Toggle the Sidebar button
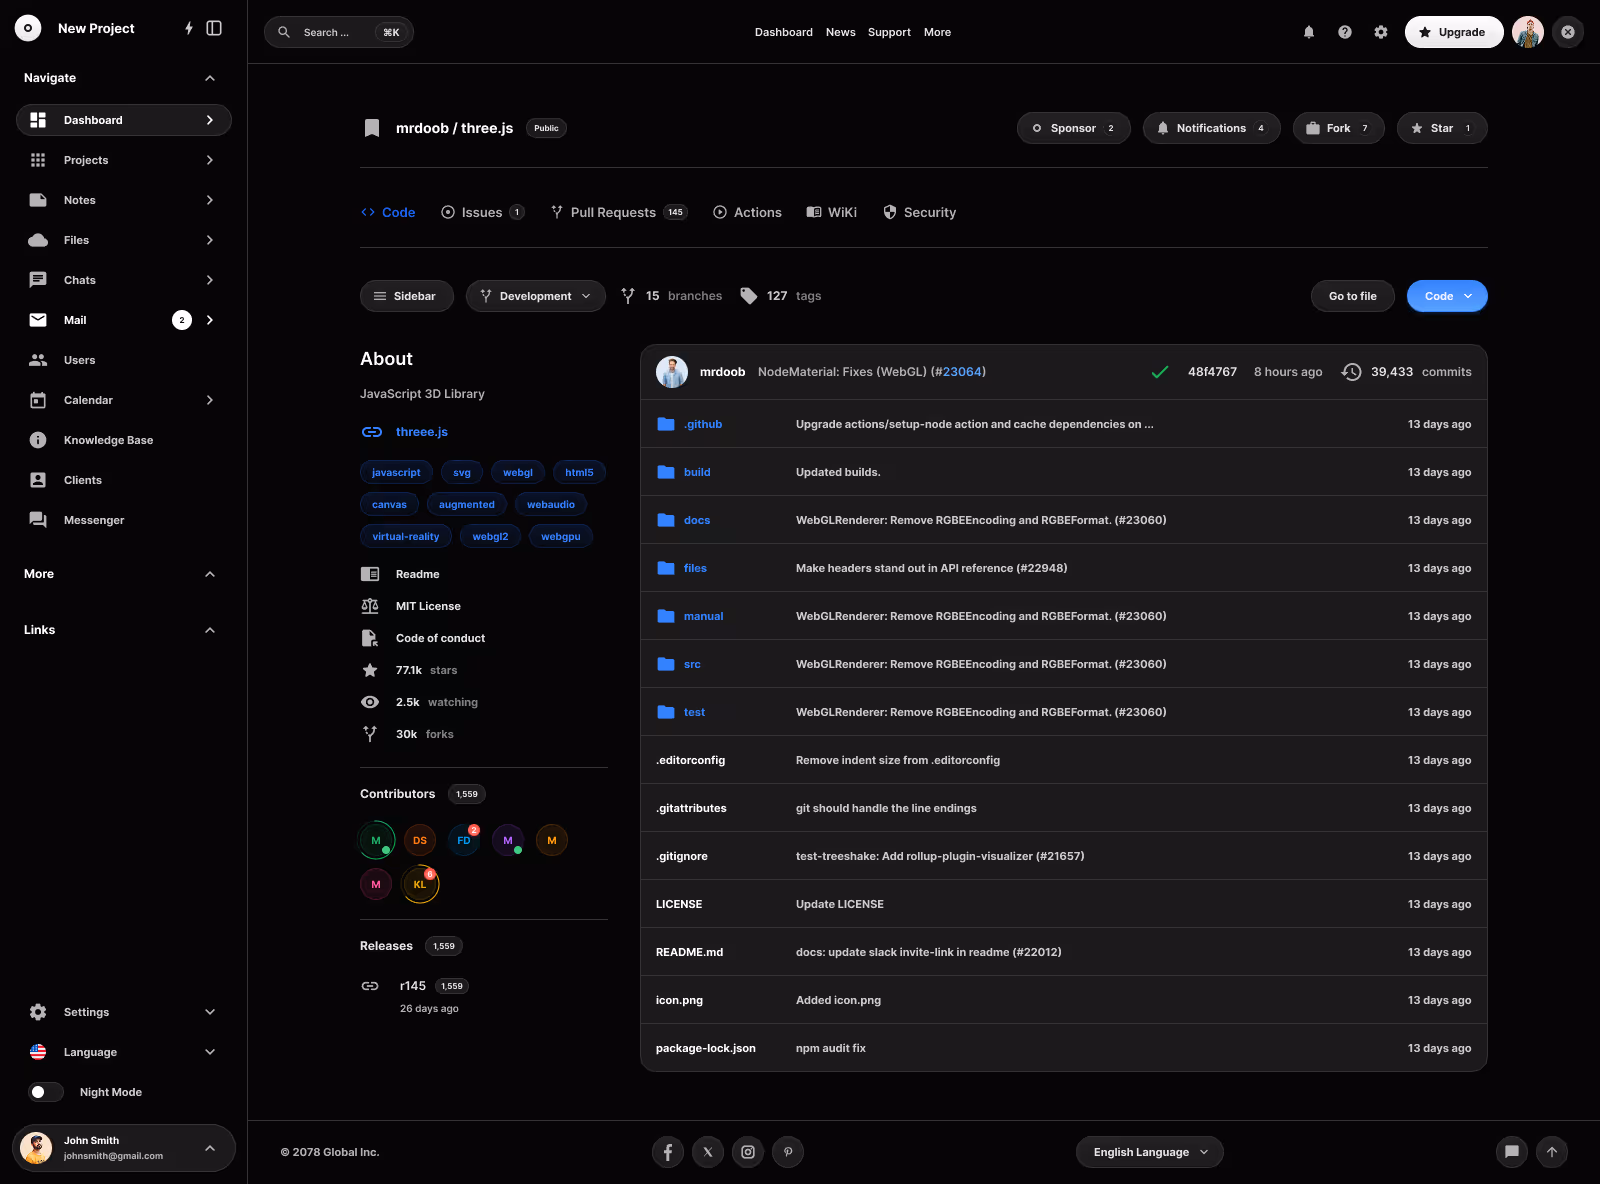 (407, 296)
